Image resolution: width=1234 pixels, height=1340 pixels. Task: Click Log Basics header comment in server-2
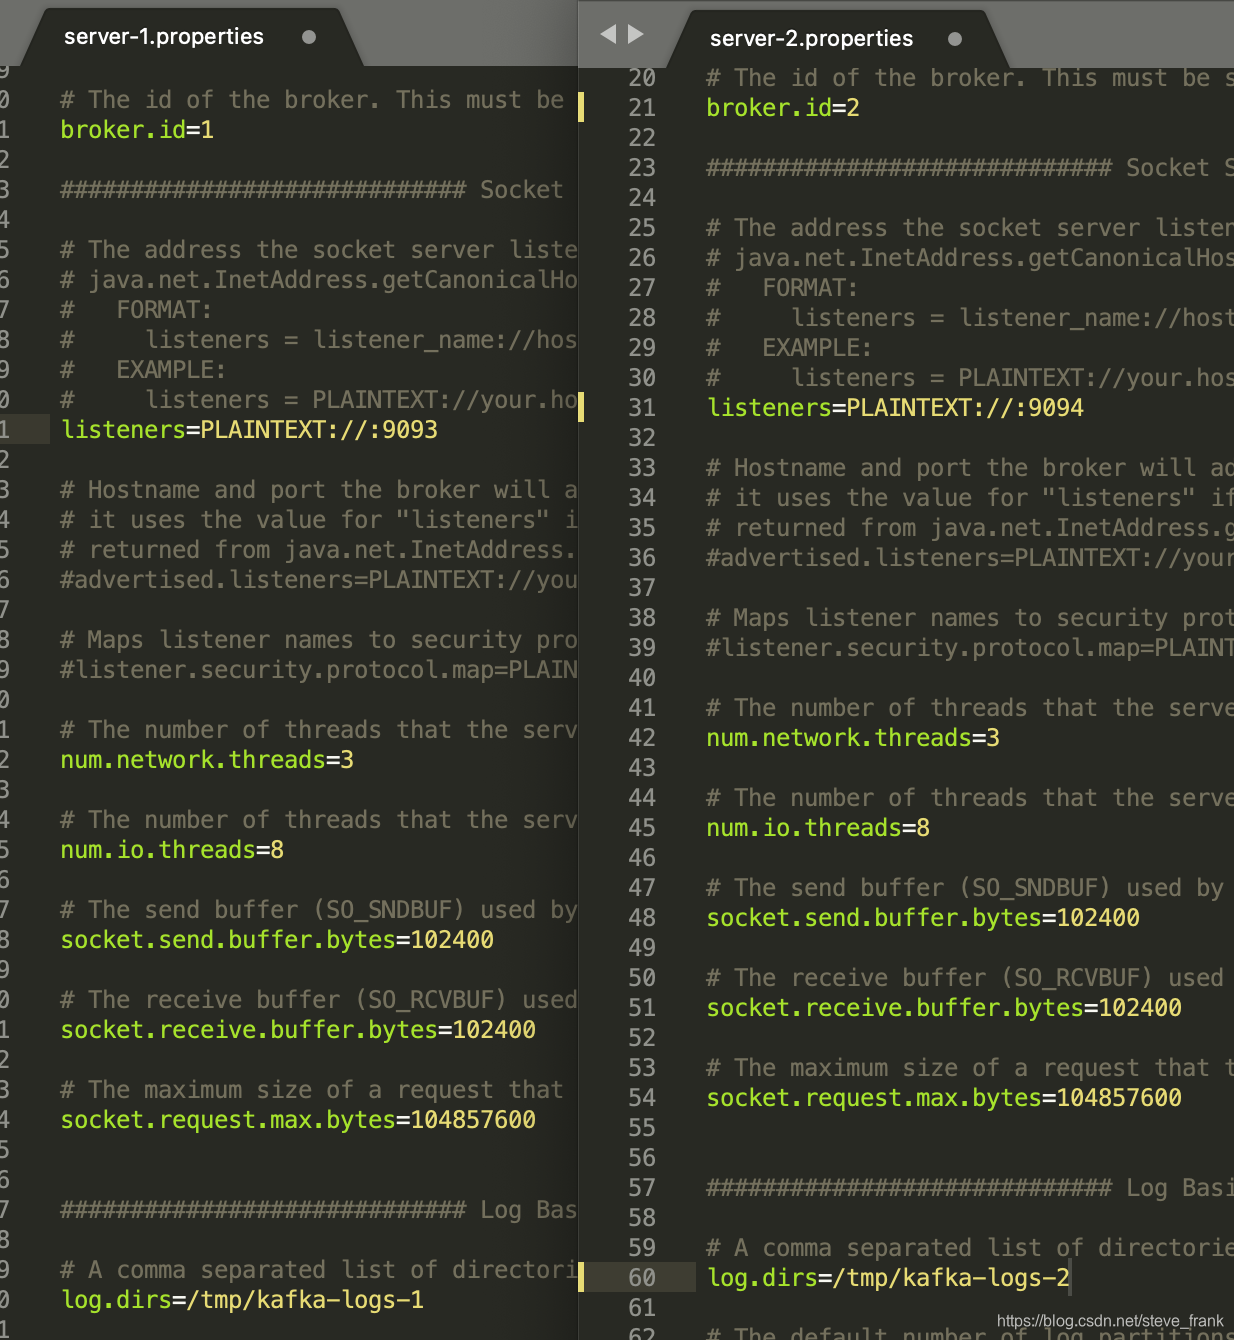pyautogui.click(x=970, y=1188)
